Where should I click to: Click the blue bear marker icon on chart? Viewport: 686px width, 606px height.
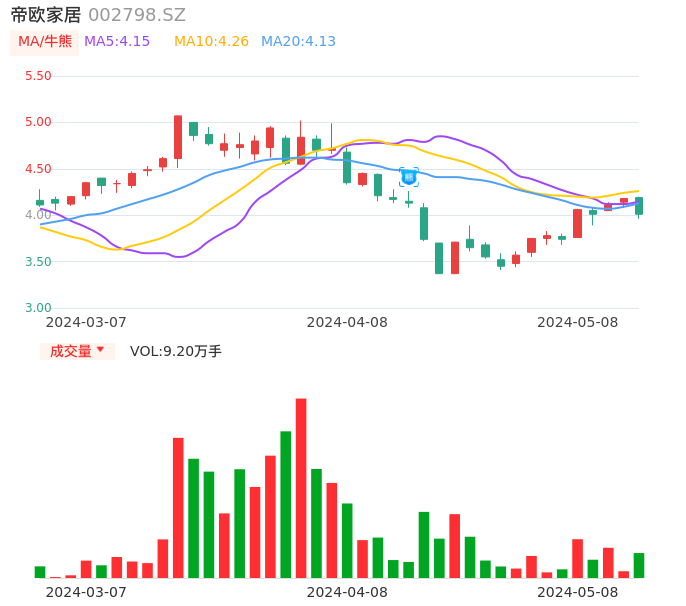tap(408, 177)
